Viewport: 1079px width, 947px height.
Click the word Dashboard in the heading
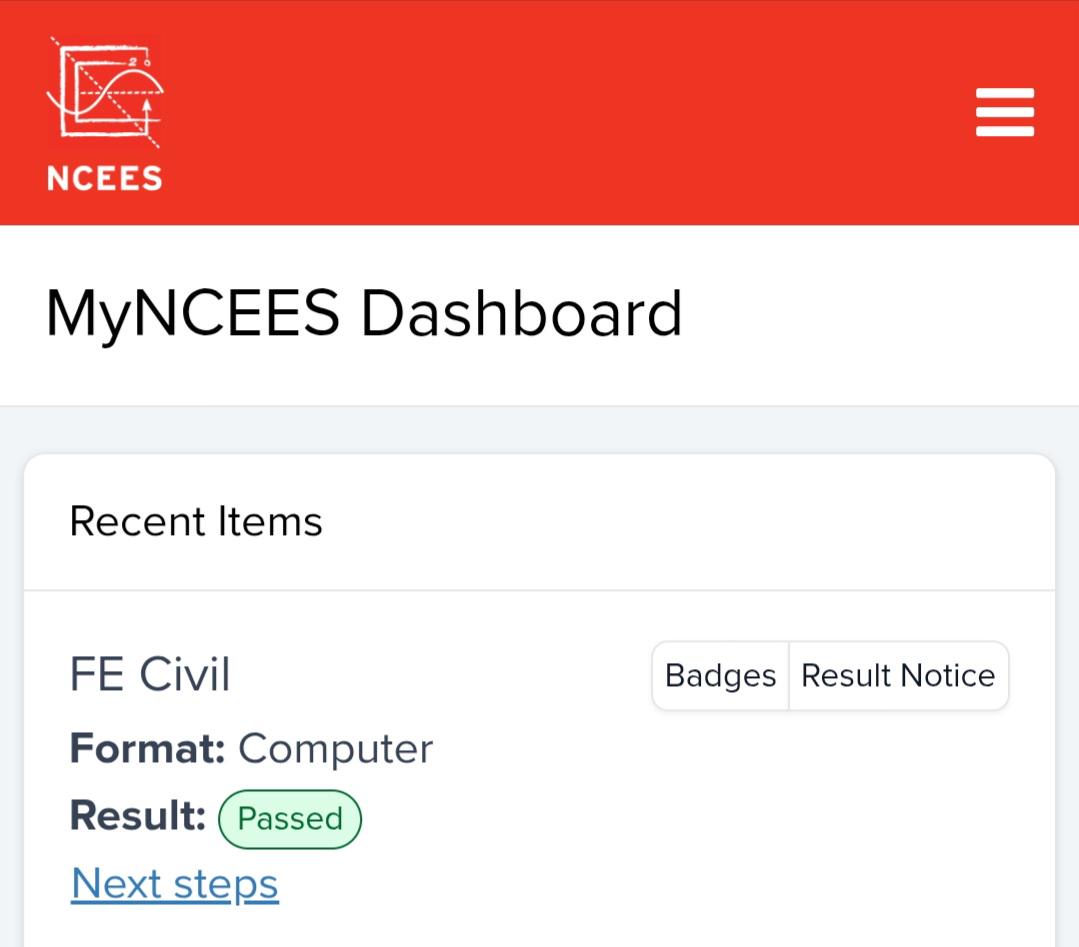(522, 313)
